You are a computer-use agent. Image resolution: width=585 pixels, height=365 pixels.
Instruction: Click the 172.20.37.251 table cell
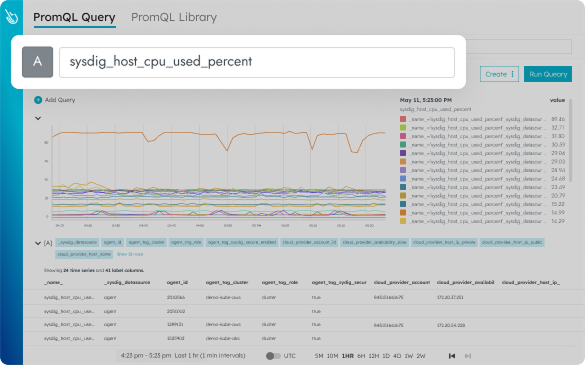pyautogui.click(x=450, y=297)
